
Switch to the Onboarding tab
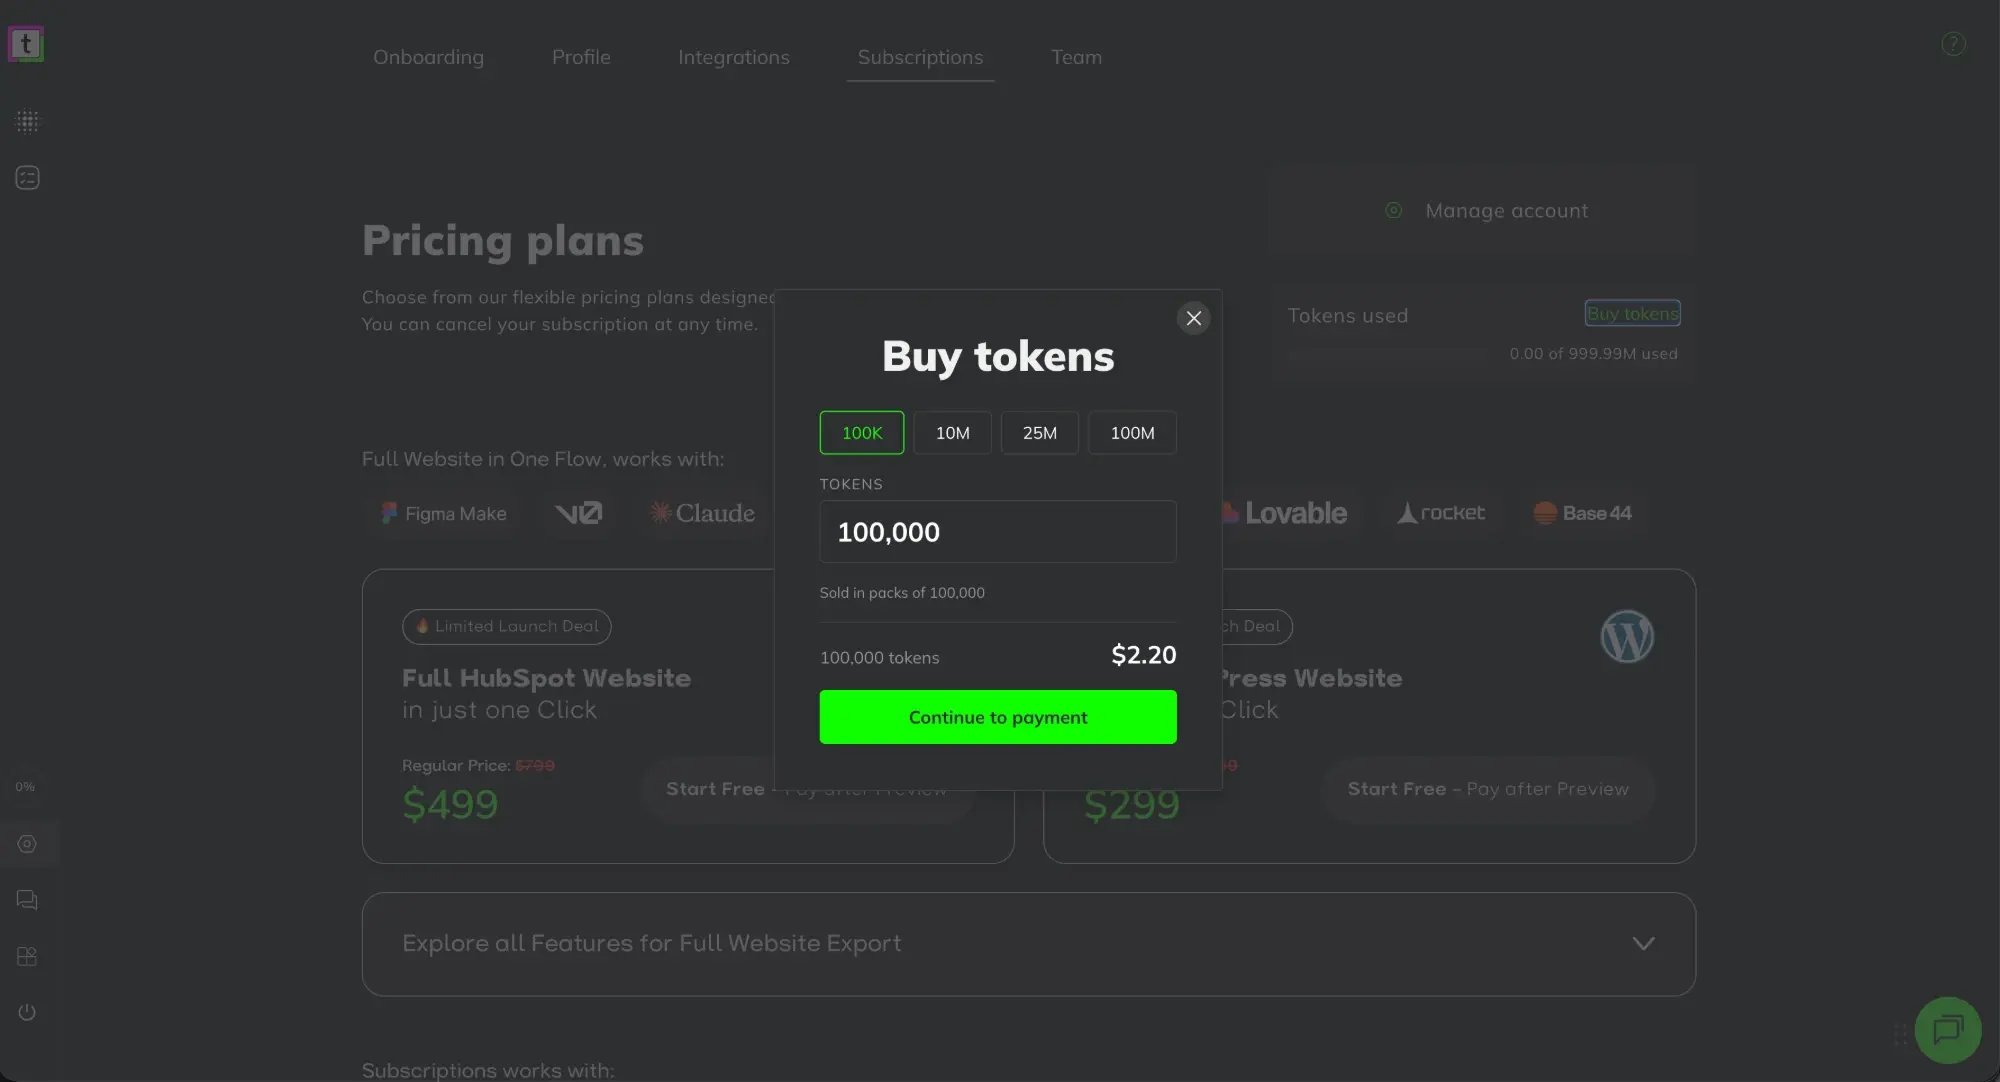428,57
